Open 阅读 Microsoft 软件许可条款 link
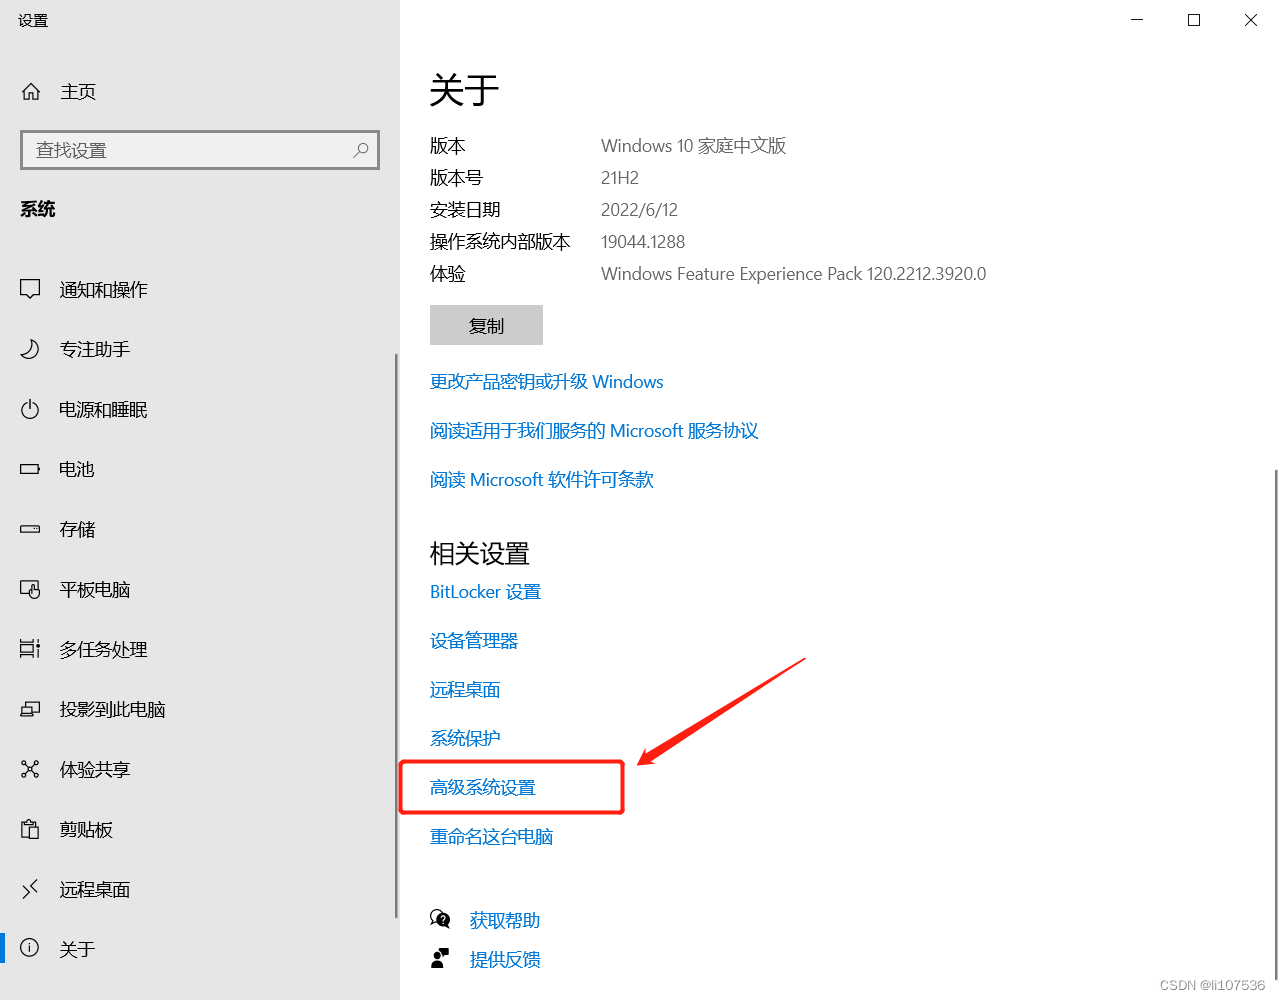The width and height of the screenshot is (1280, 1000). click(542, 480)
